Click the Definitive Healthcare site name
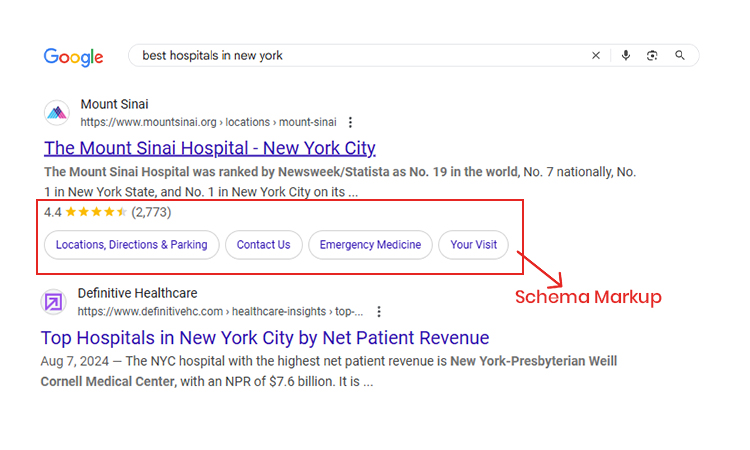 tap(137, 293)
